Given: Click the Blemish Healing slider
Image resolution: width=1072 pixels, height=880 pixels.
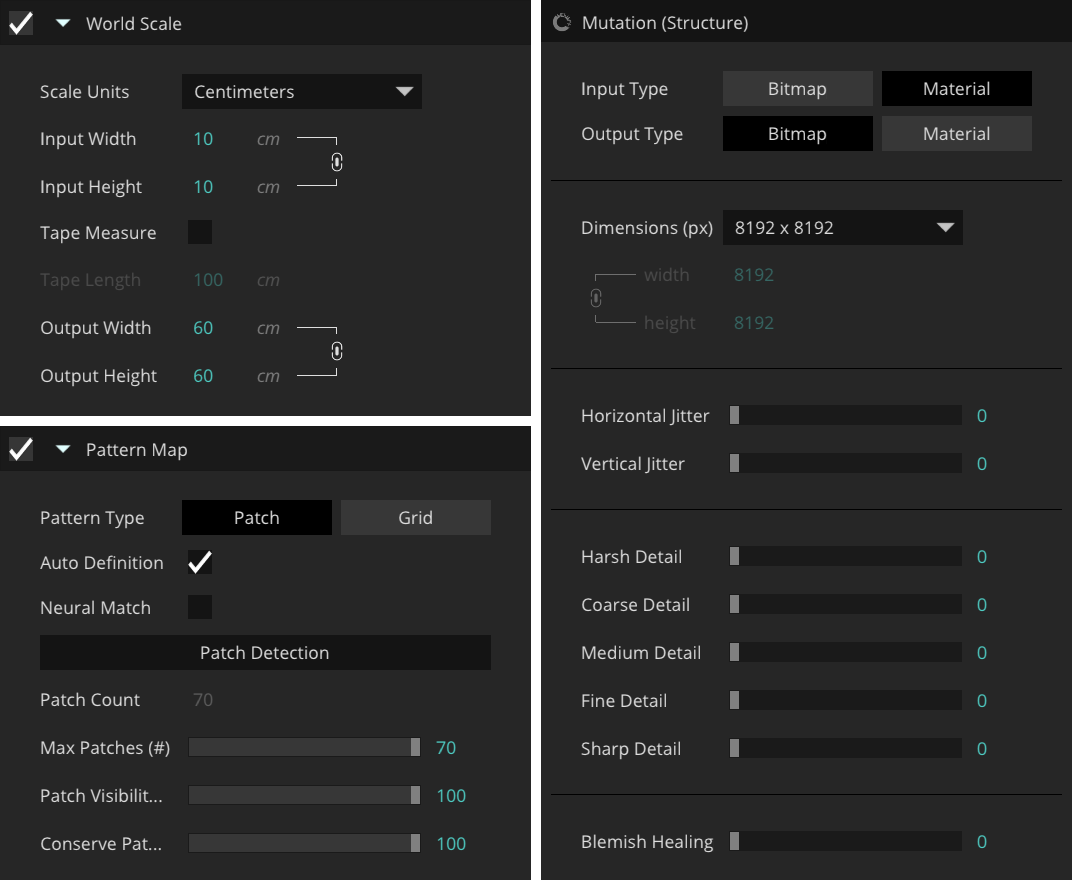Looking at the screenshot, I should [845, 841].
